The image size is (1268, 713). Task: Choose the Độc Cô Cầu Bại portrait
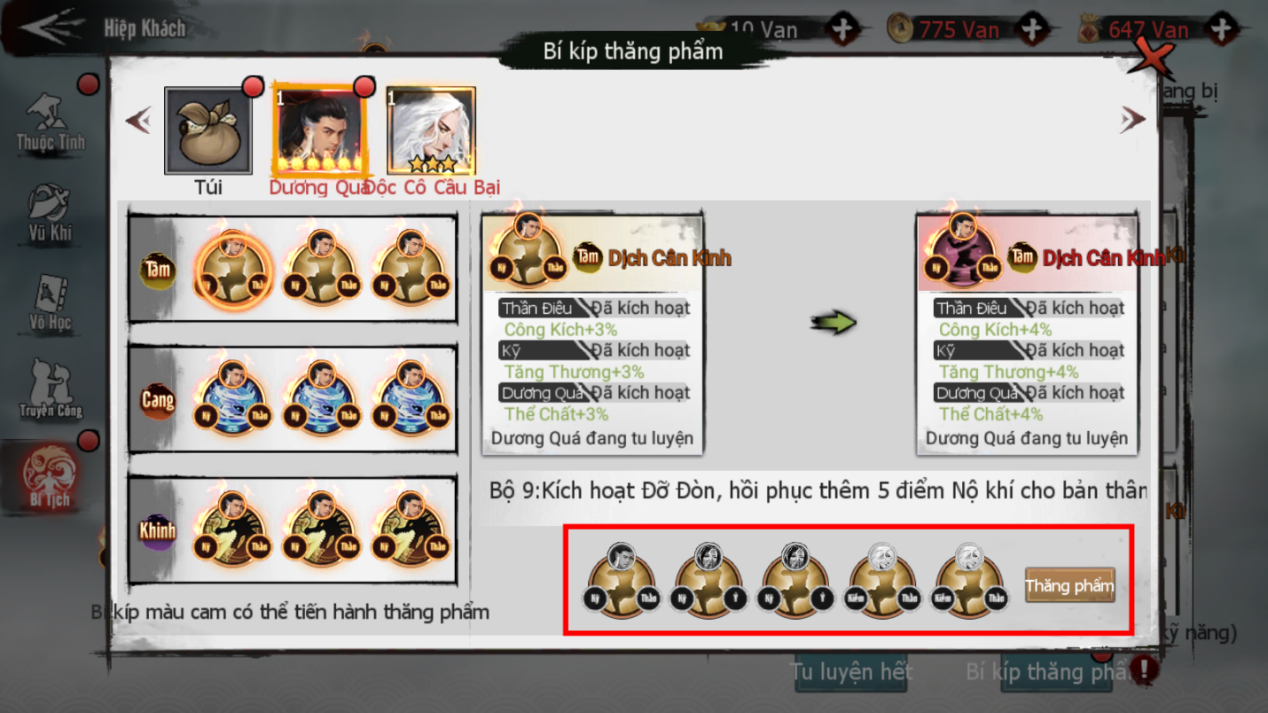[431, 131]
